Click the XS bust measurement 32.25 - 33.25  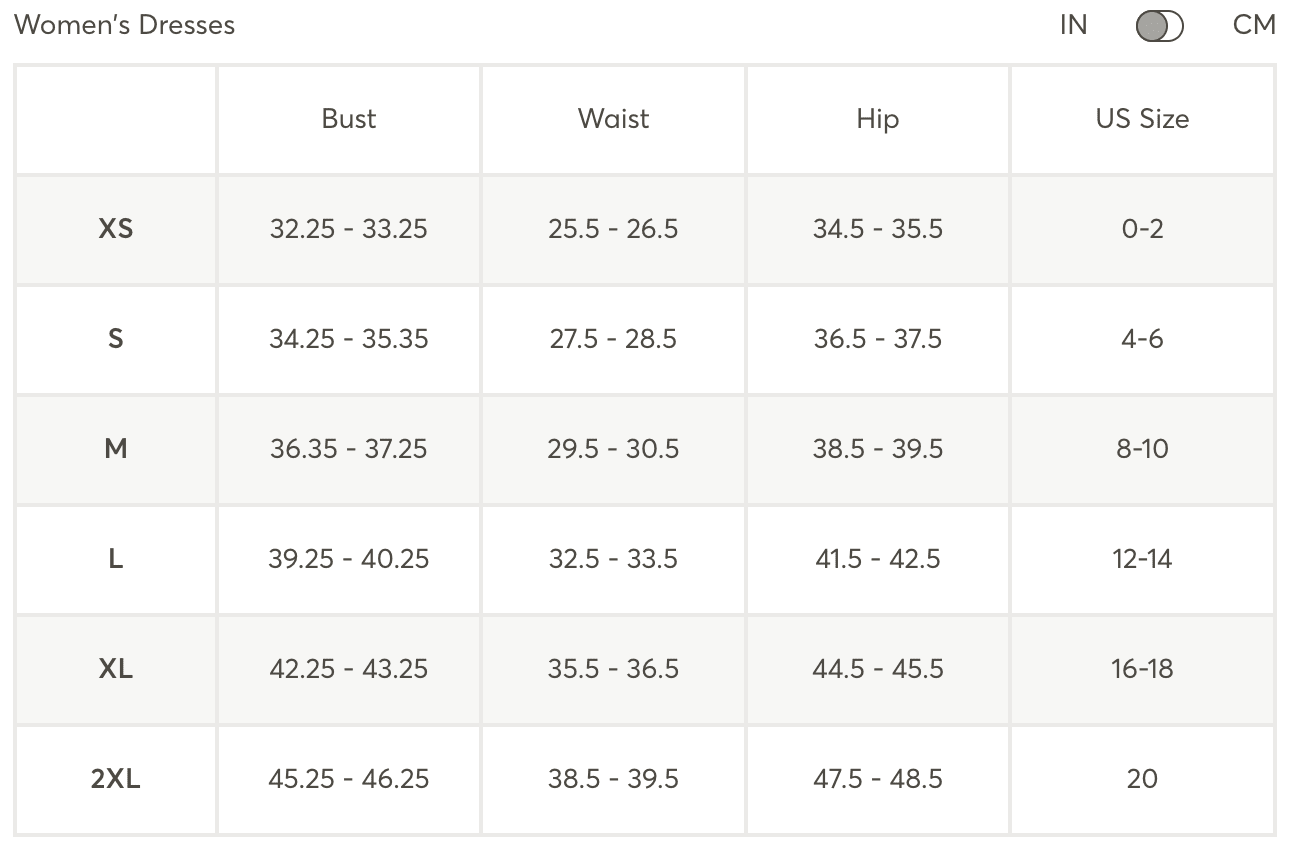pos(349,229)
